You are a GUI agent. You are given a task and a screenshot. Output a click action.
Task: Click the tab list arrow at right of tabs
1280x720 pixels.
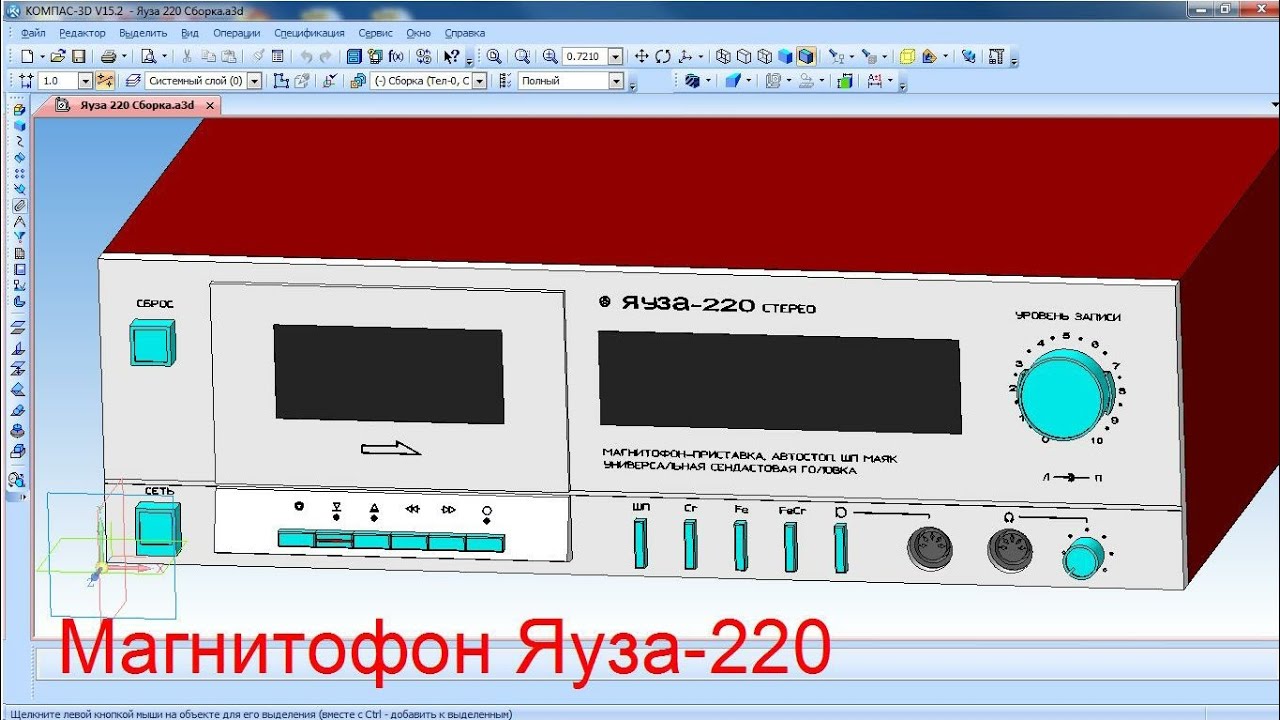[1273, 104]
